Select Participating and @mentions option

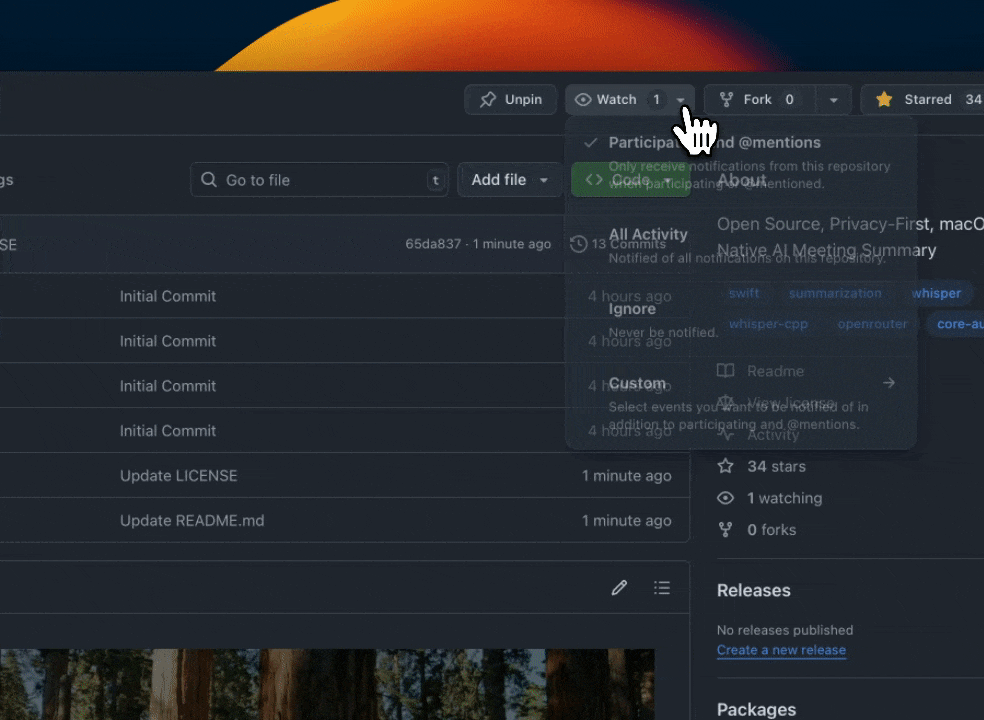click(x=714, y=143)
